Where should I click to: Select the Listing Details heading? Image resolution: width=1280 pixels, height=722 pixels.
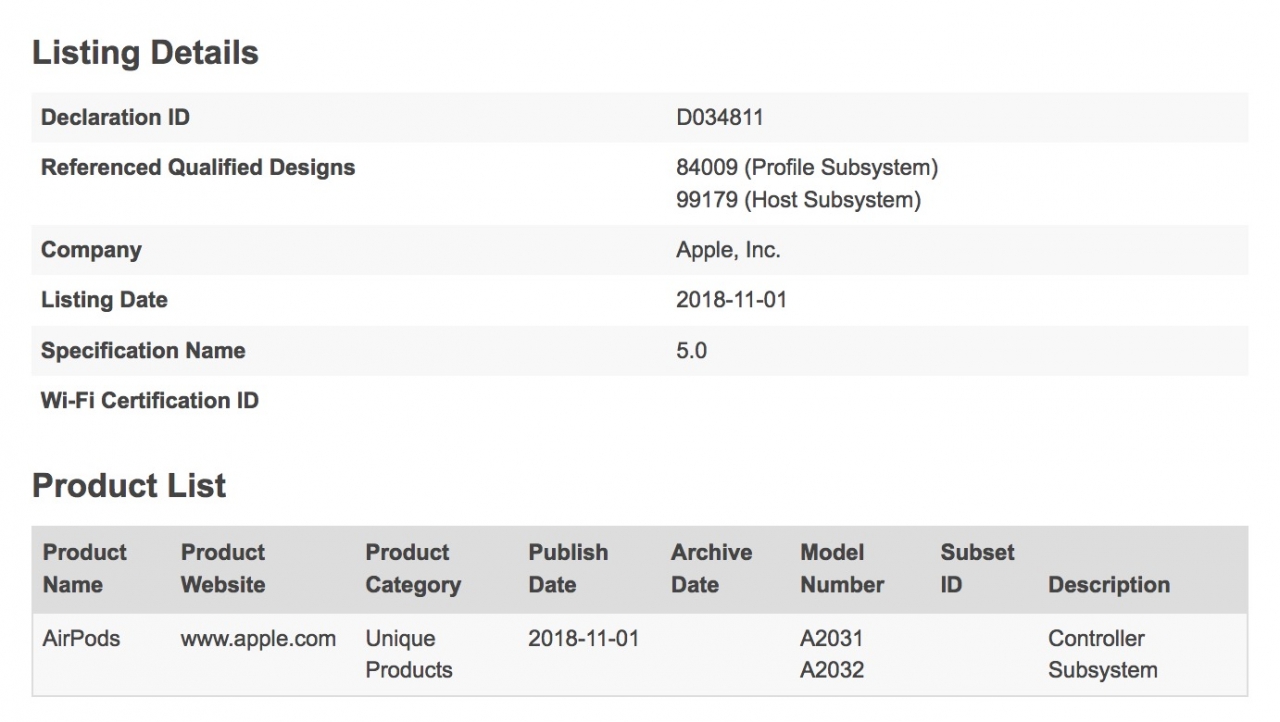145,53
